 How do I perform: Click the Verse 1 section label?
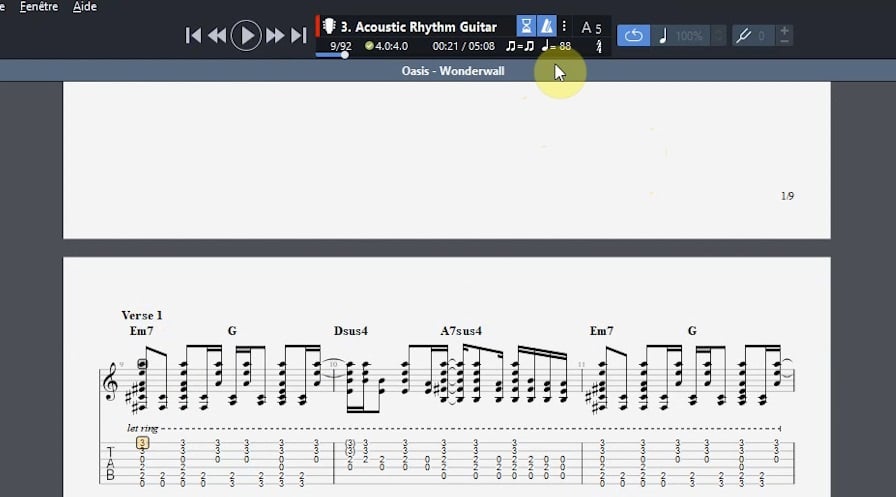click(142, 315)
